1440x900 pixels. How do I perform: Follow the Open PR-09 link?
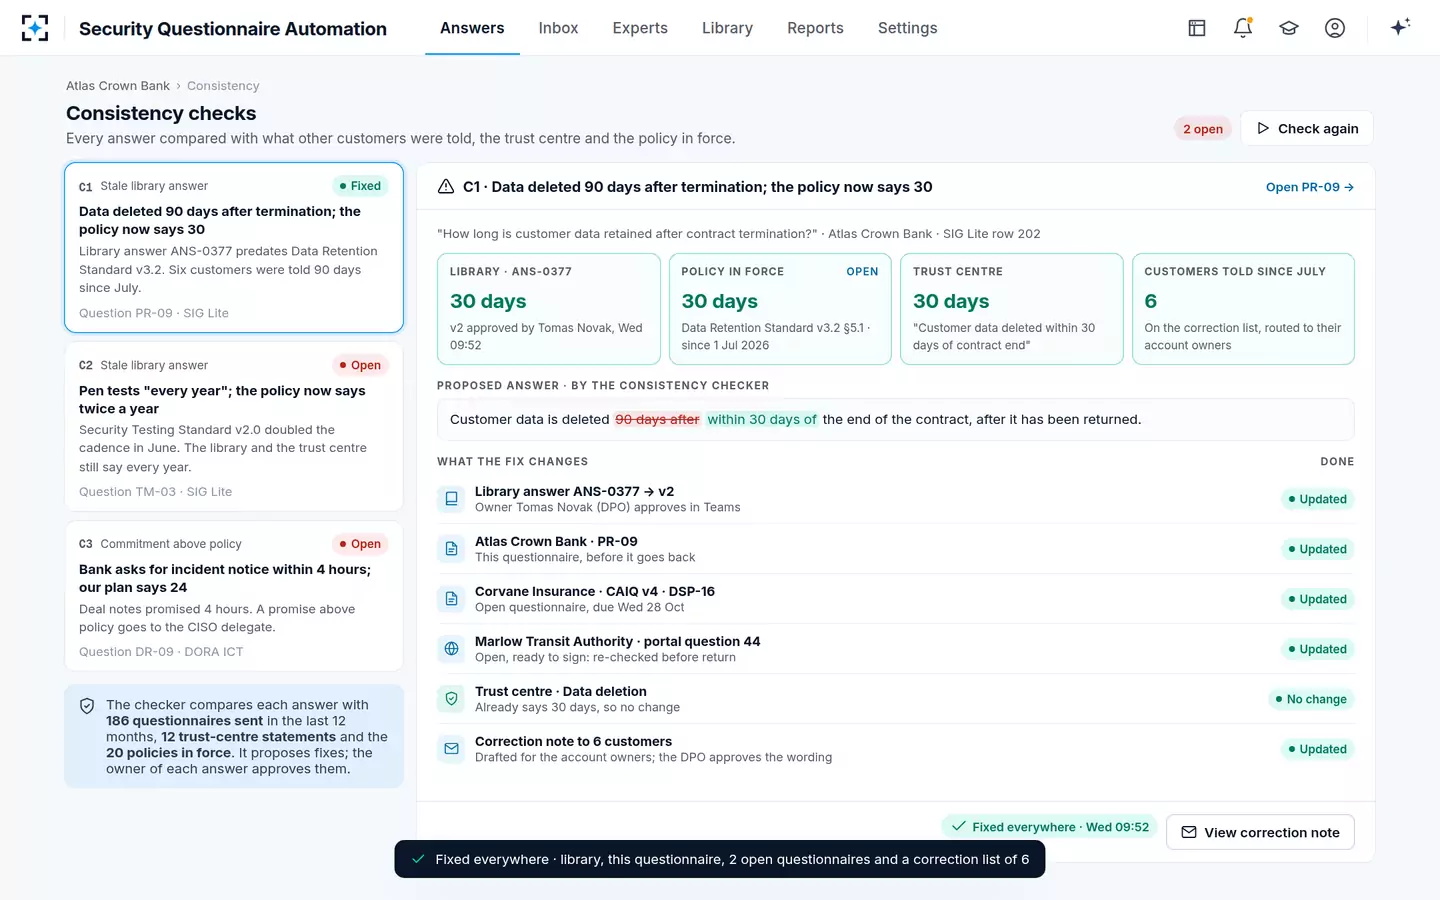tap(1310, 187)
